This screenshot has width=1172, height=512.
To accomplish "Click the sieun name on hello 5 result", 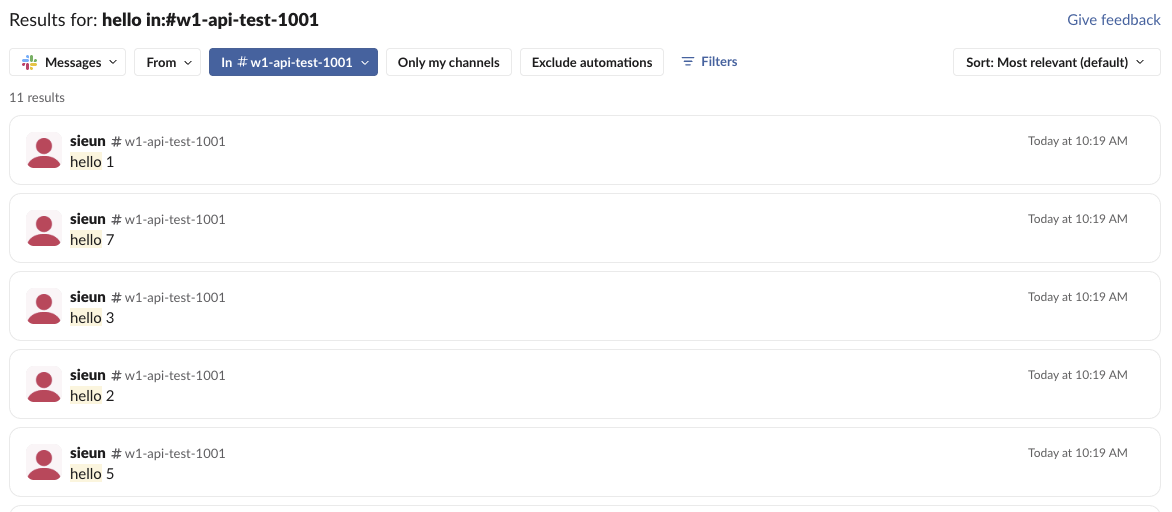I will pos(87,452).
